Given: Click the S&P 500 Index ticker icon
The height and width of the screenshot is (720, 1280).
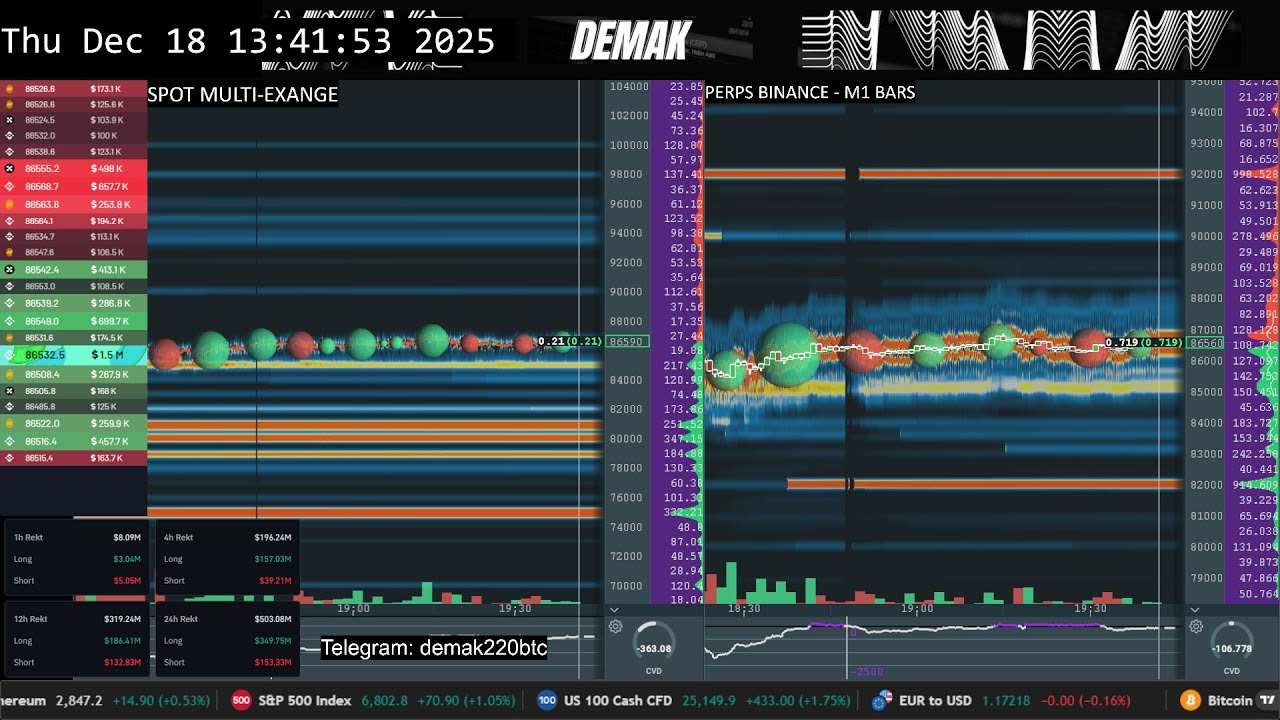Looking at the screenshot, I should click(x=241, y=700).
